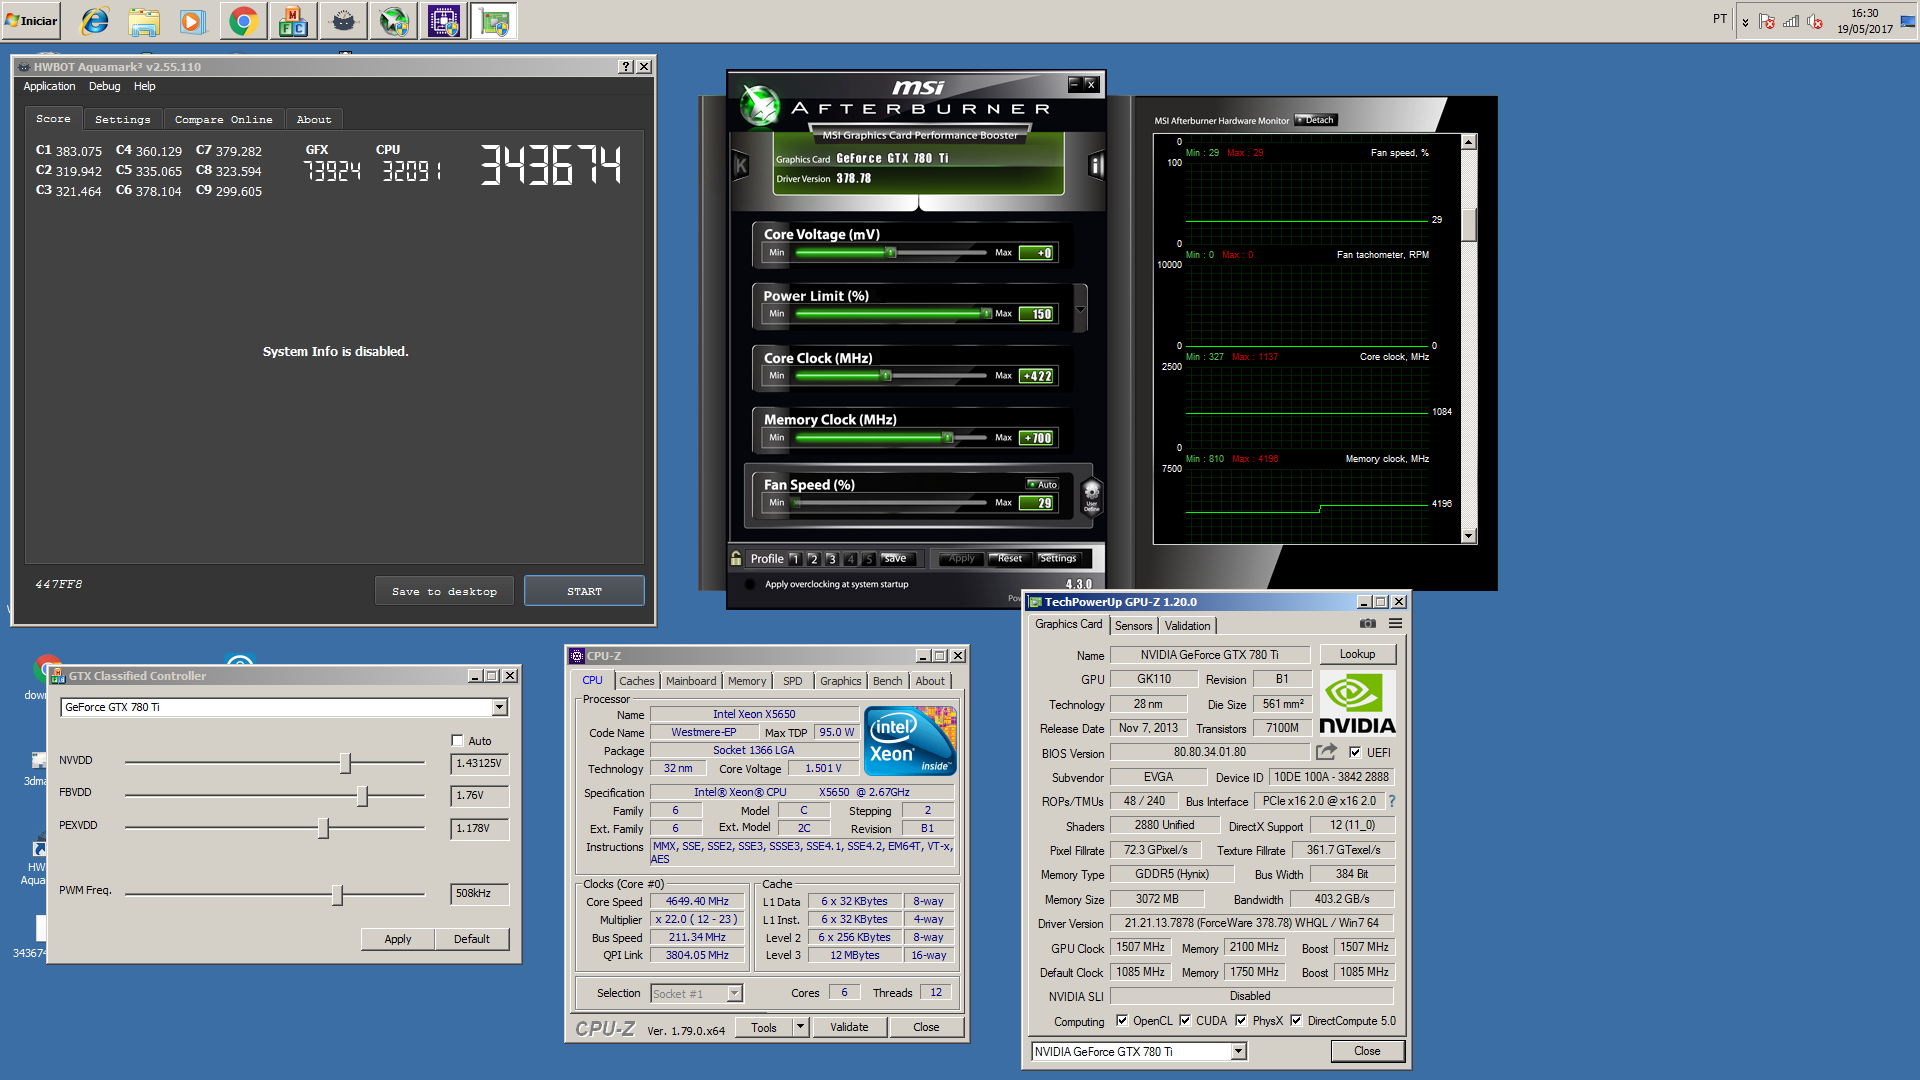The height and width of the screenshot is (1080, 1920).
Task: Select Afterburner profile slot 2
Action: pos(813,559)
